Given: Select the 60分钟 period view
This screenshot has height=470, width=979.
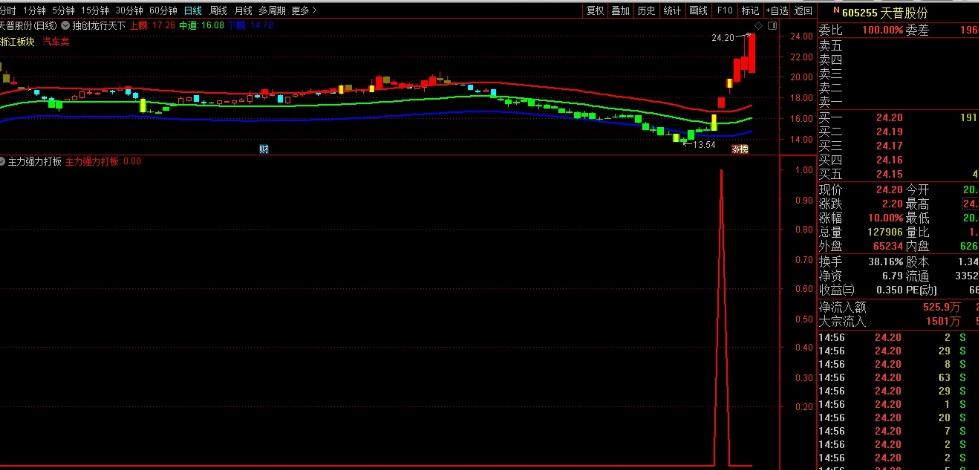Looking at the screenshot, I should tap(163, 10).
